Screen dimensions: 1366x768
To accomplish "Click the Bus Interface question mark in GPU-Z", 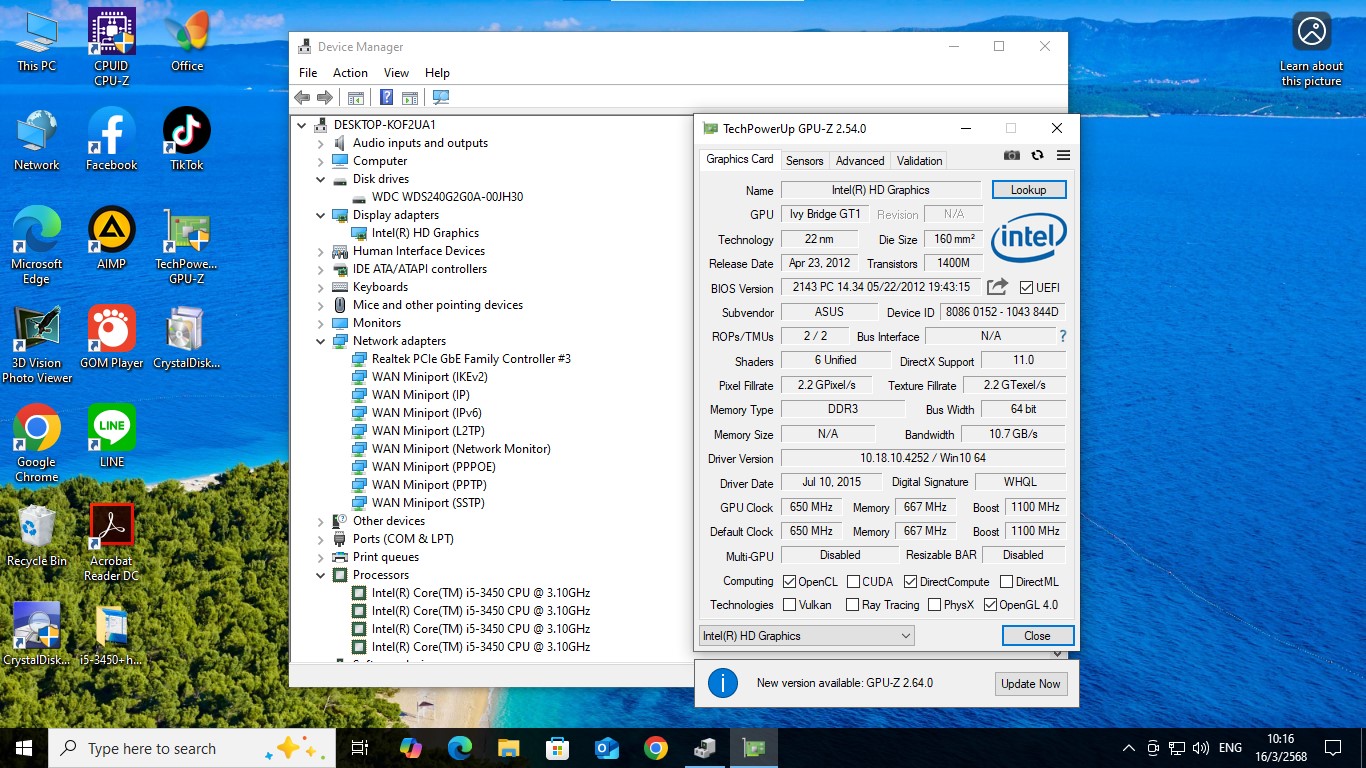I will (1062, 336).
